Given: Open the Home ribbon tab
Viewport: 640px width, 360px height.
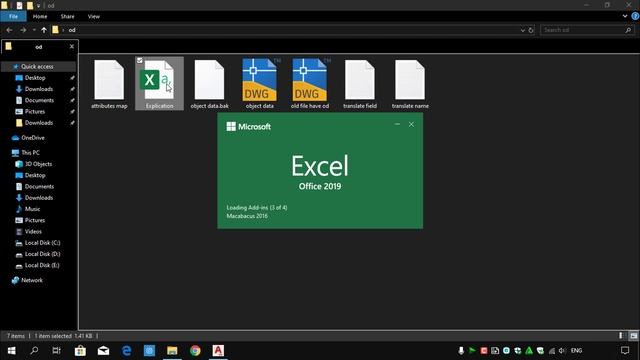Looking at the screenshot, I should click(x=40, y=16).
